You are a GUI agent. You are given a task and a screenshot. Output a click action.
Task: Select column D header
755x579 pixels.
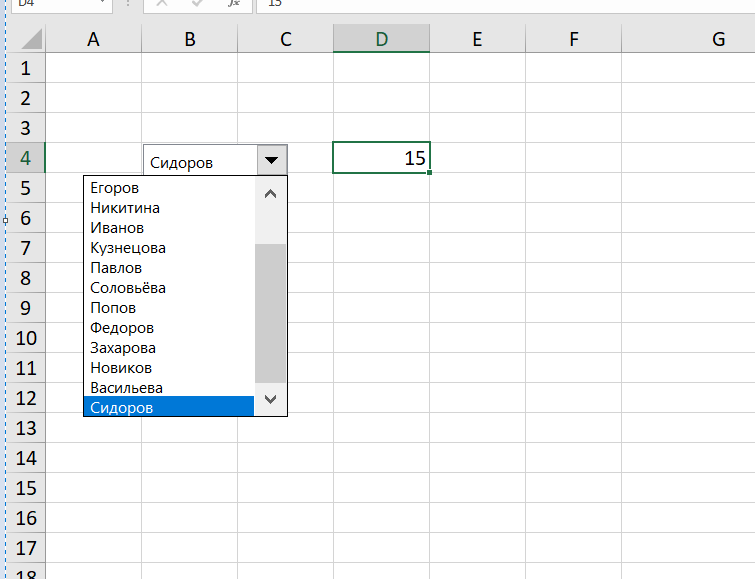(x=381, y=39)
